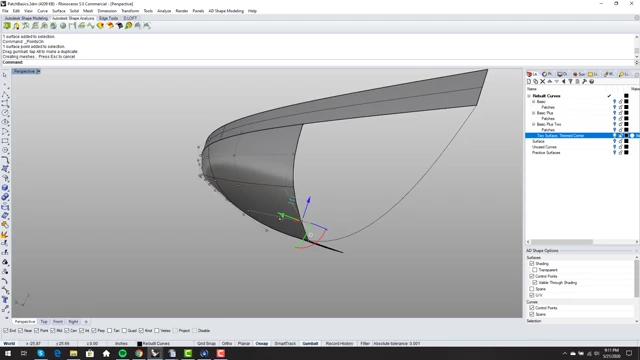Switch to the Autodesk Shape Modeling toolbar tab

pos(26,18)
